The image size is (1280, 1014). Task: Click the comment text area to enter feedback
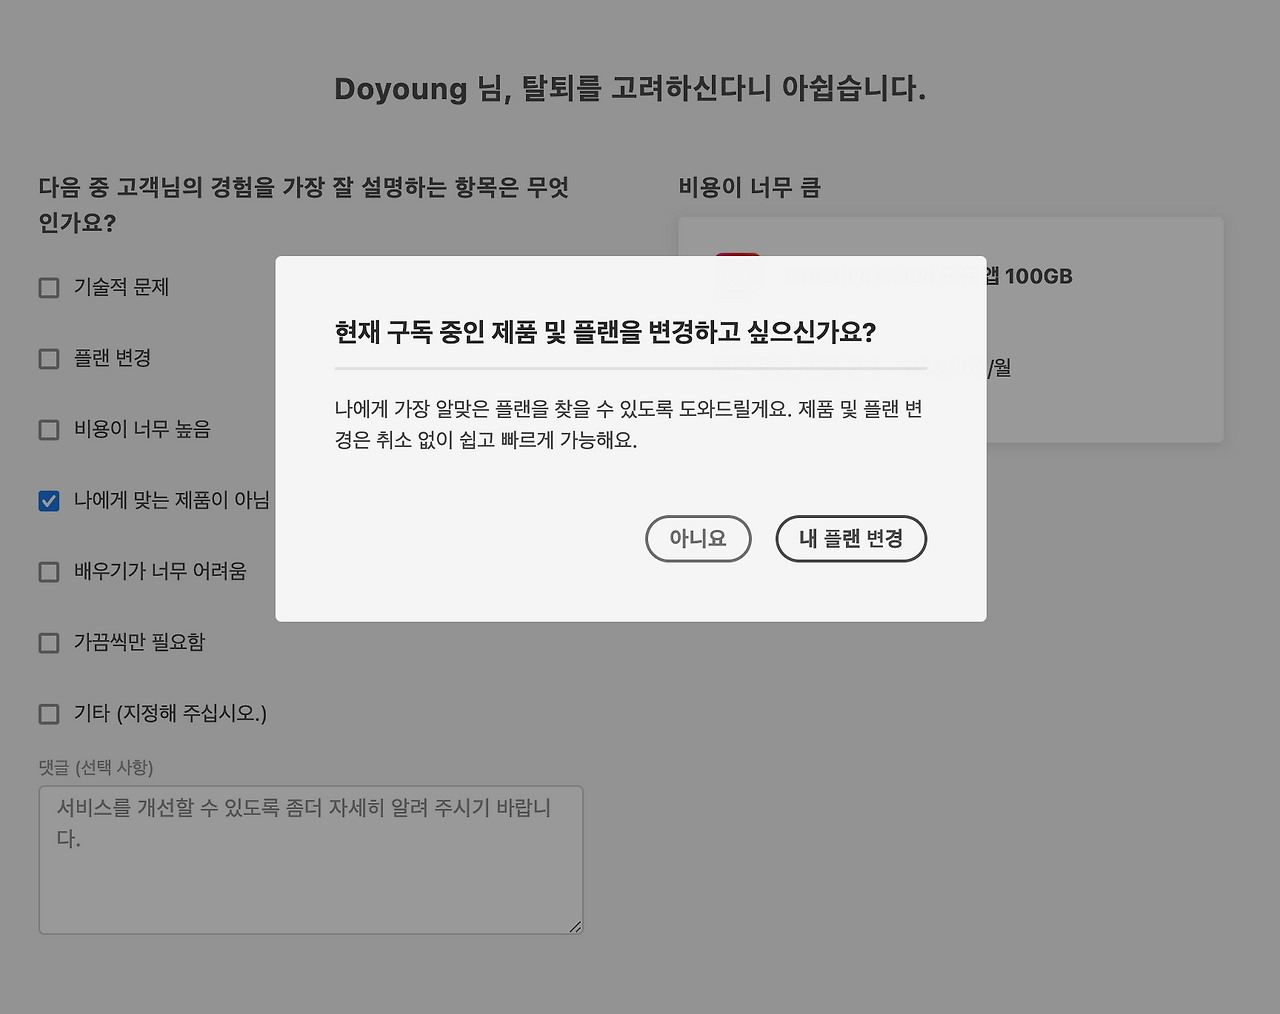tap(310, 858)
